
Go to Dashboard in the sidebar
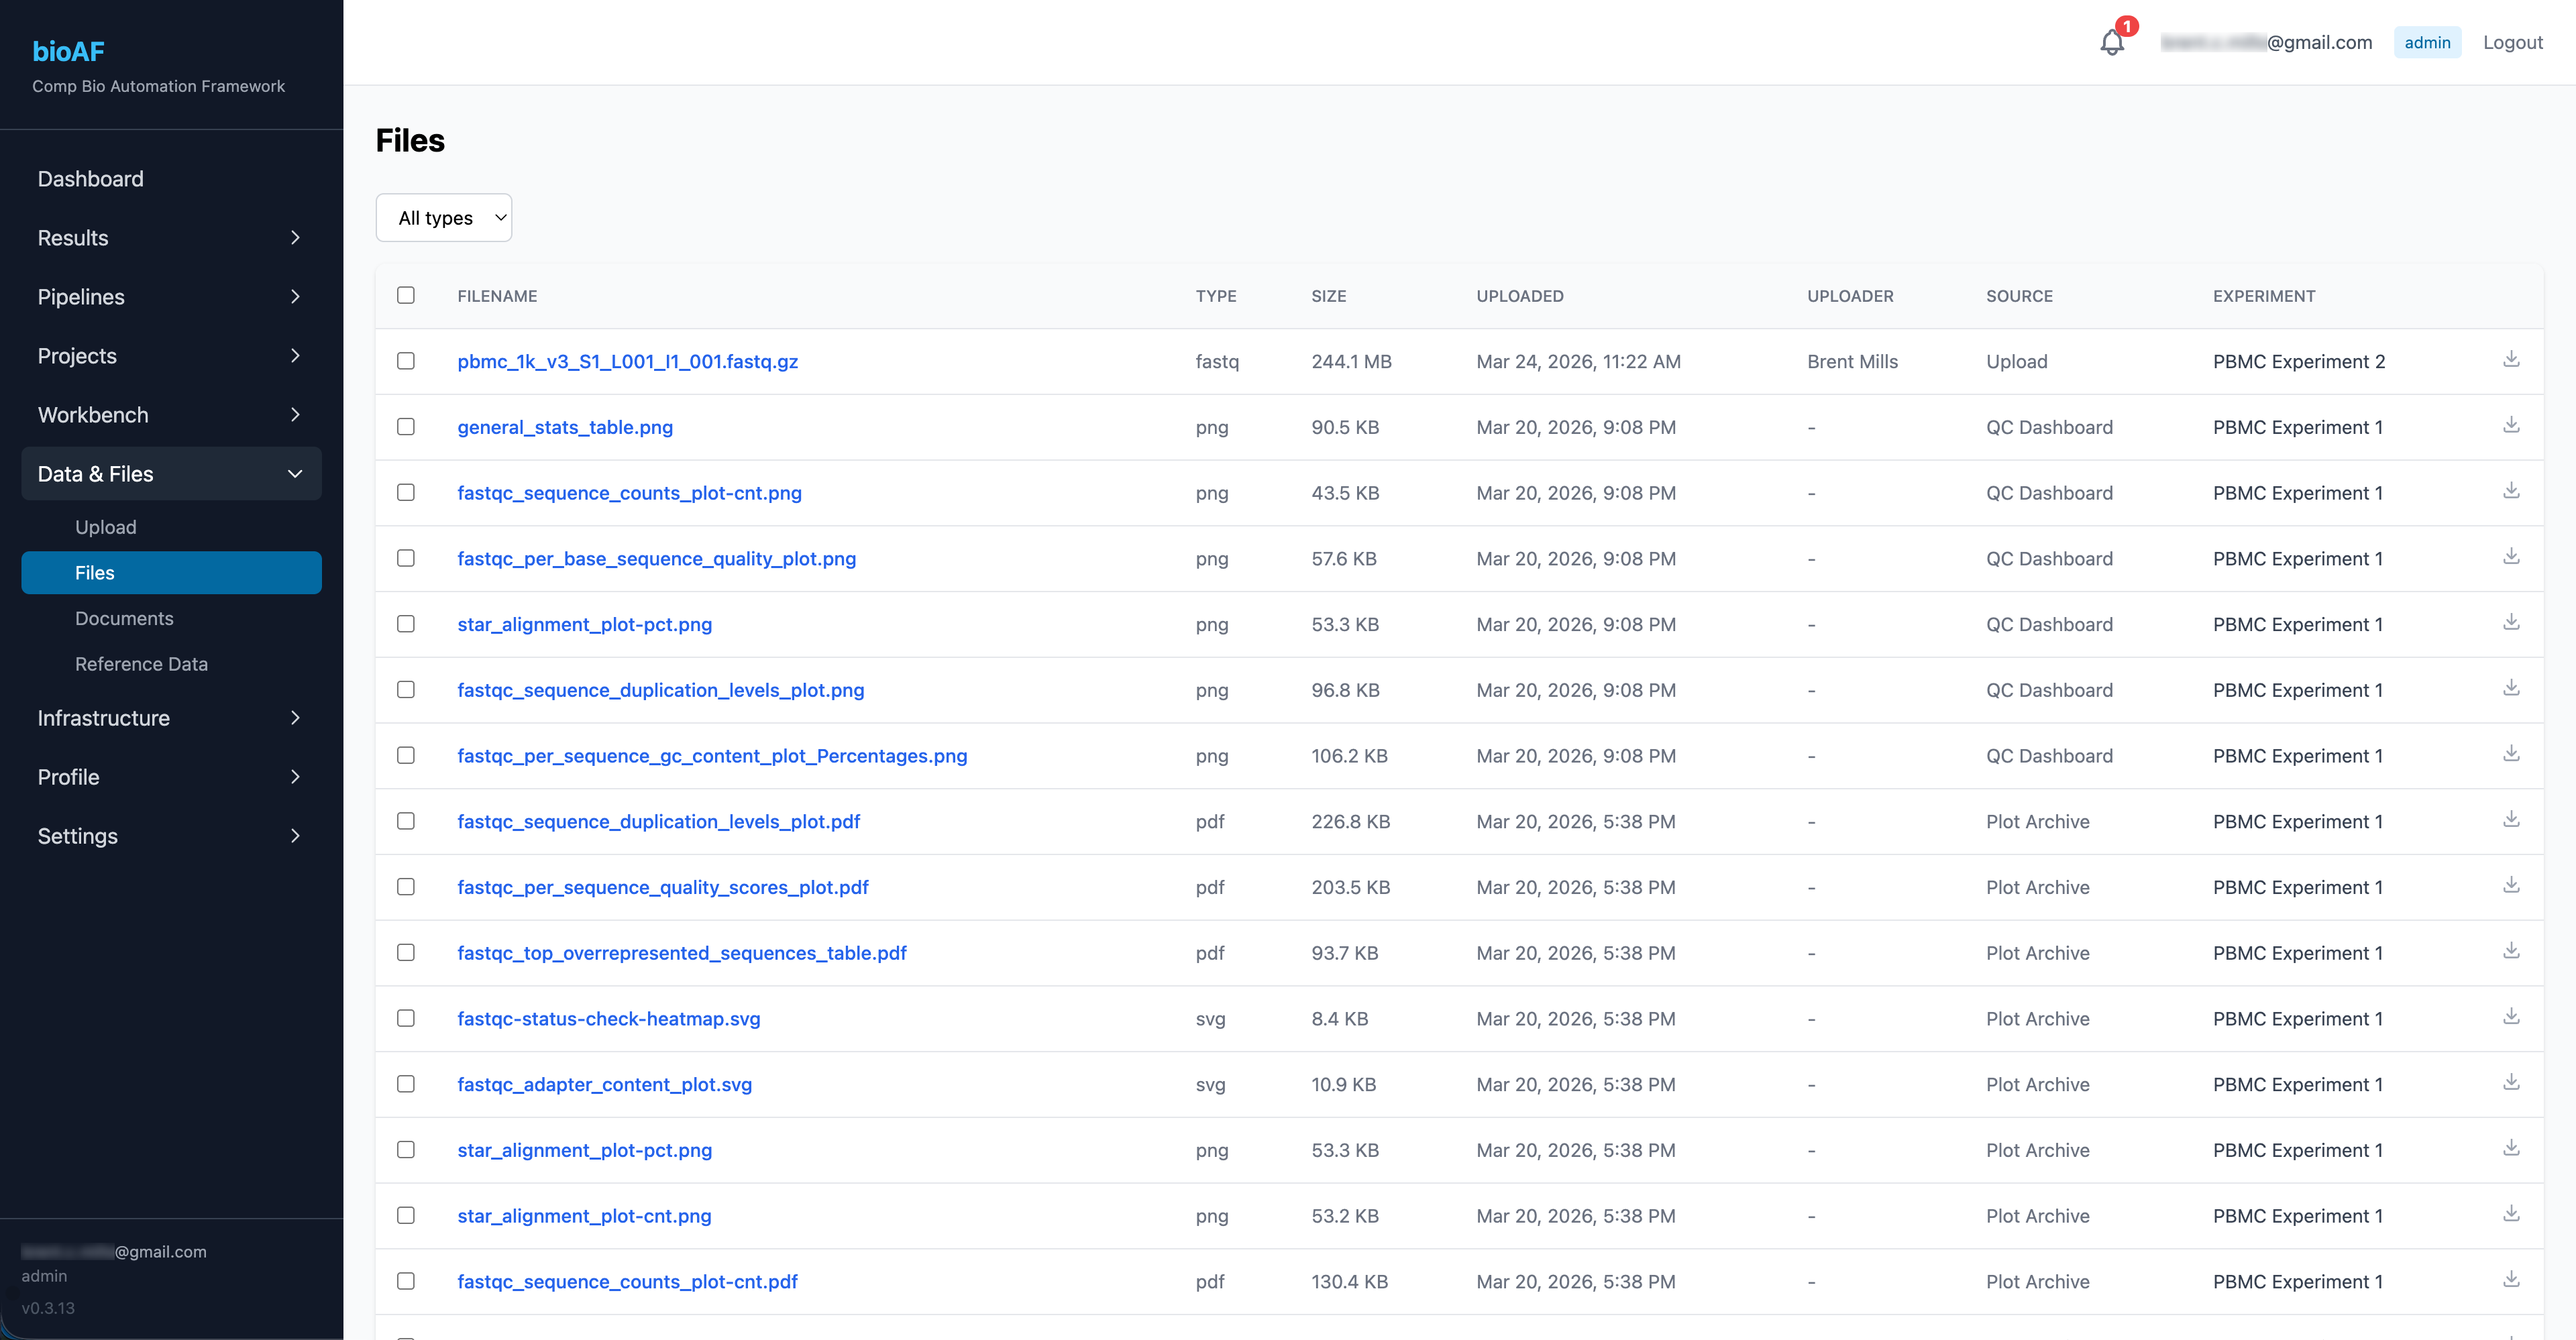pyautogui.click(x=171, y=179)
